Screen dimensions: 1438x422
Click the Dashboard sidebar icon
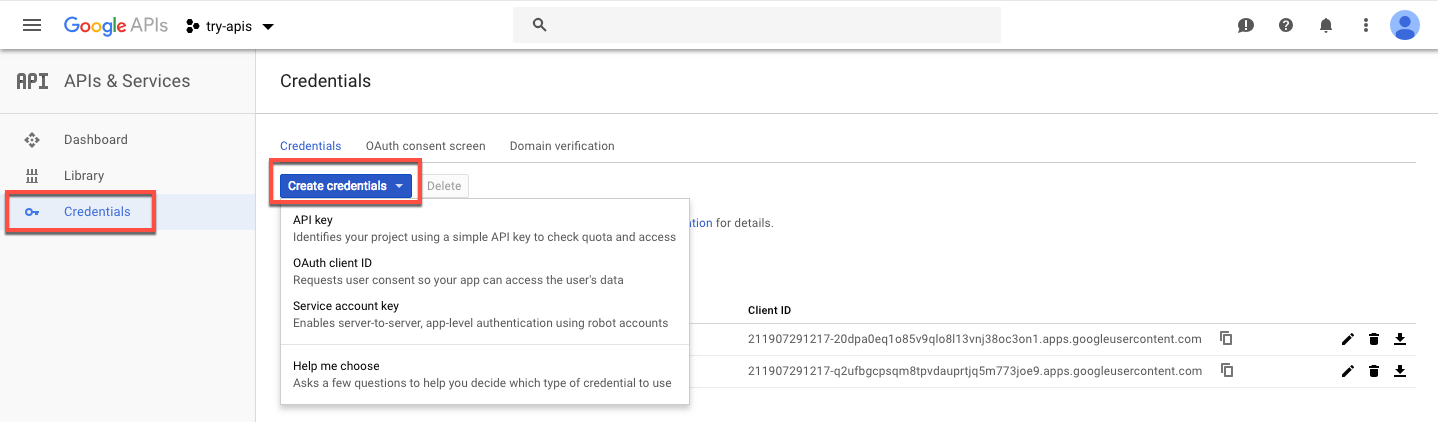32,140
